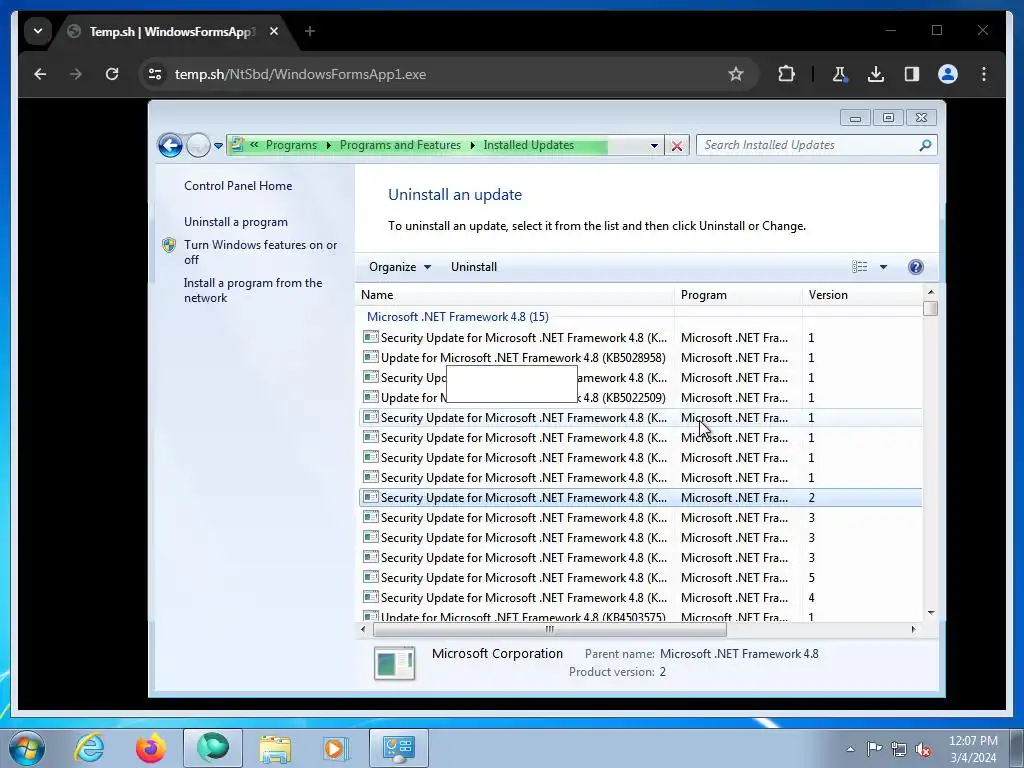
Task: Collapse Microsoft .NET Framework 4.8 (15) group
Action: point(457,317)
